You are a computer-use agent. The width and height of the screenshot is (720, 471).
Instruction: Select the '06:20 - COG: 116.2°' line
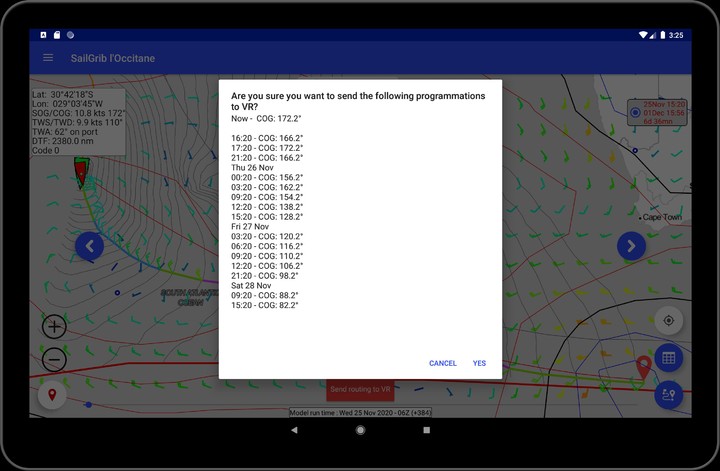267,247
